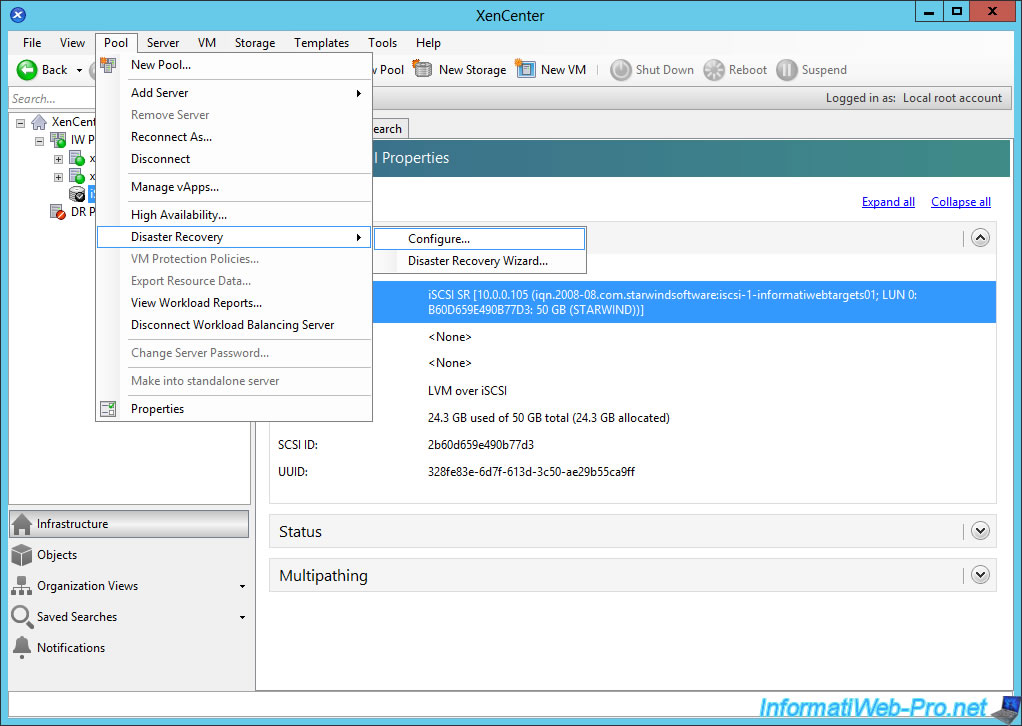Click the SCSI ID value 2b60d659e490b77d3
This screenshot has width=1022, height=726.
[x=481, y=445]
